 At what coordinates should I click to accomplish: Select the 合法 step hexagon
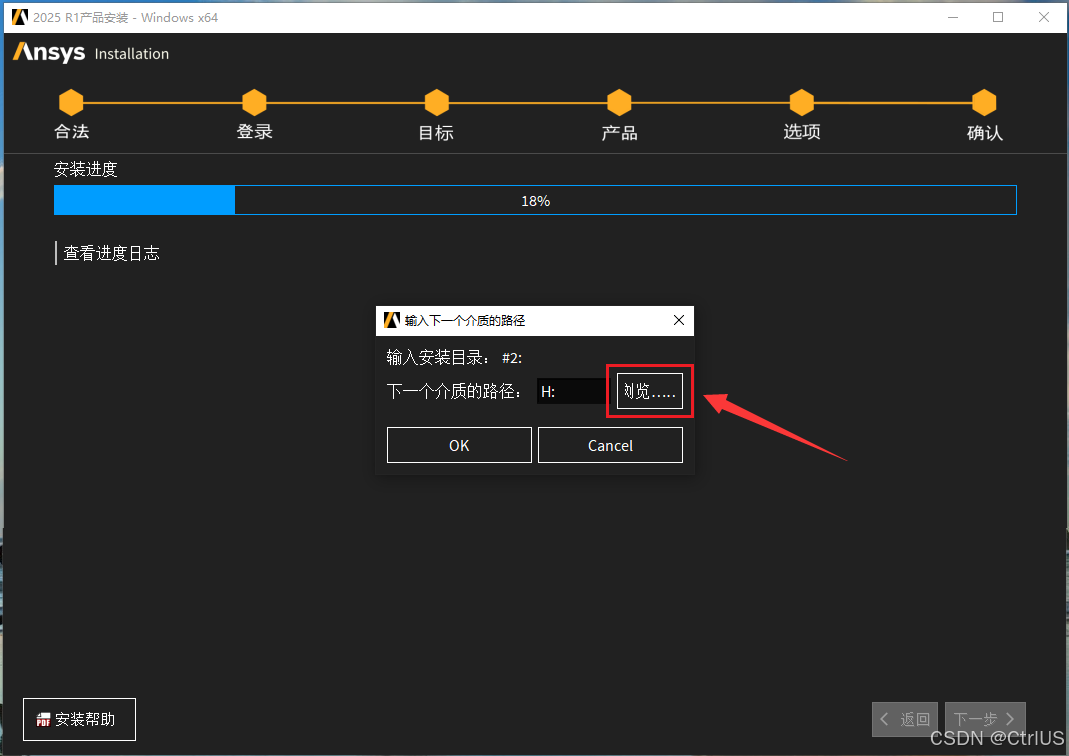click(x=71, y=103)
